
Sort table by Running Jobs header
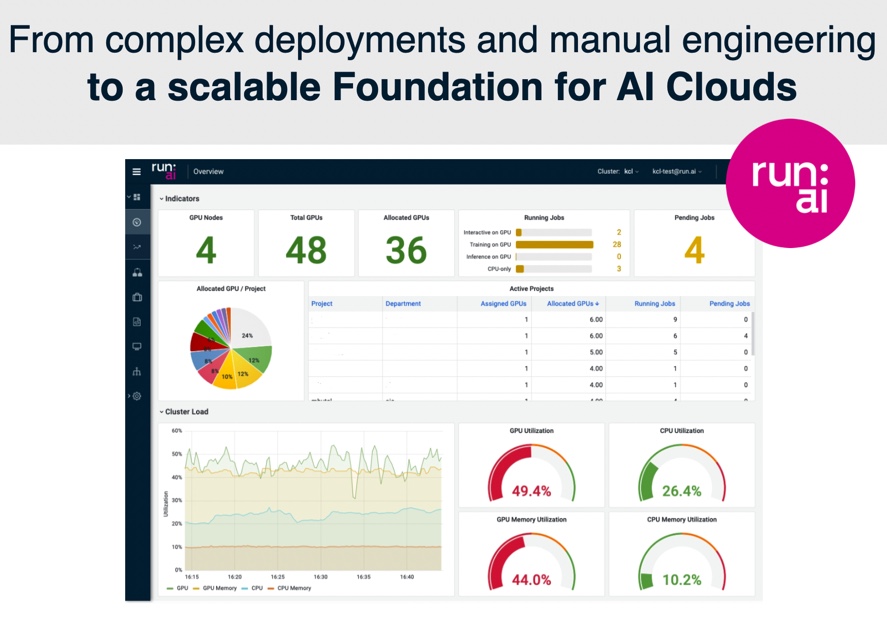coord(655,304)
